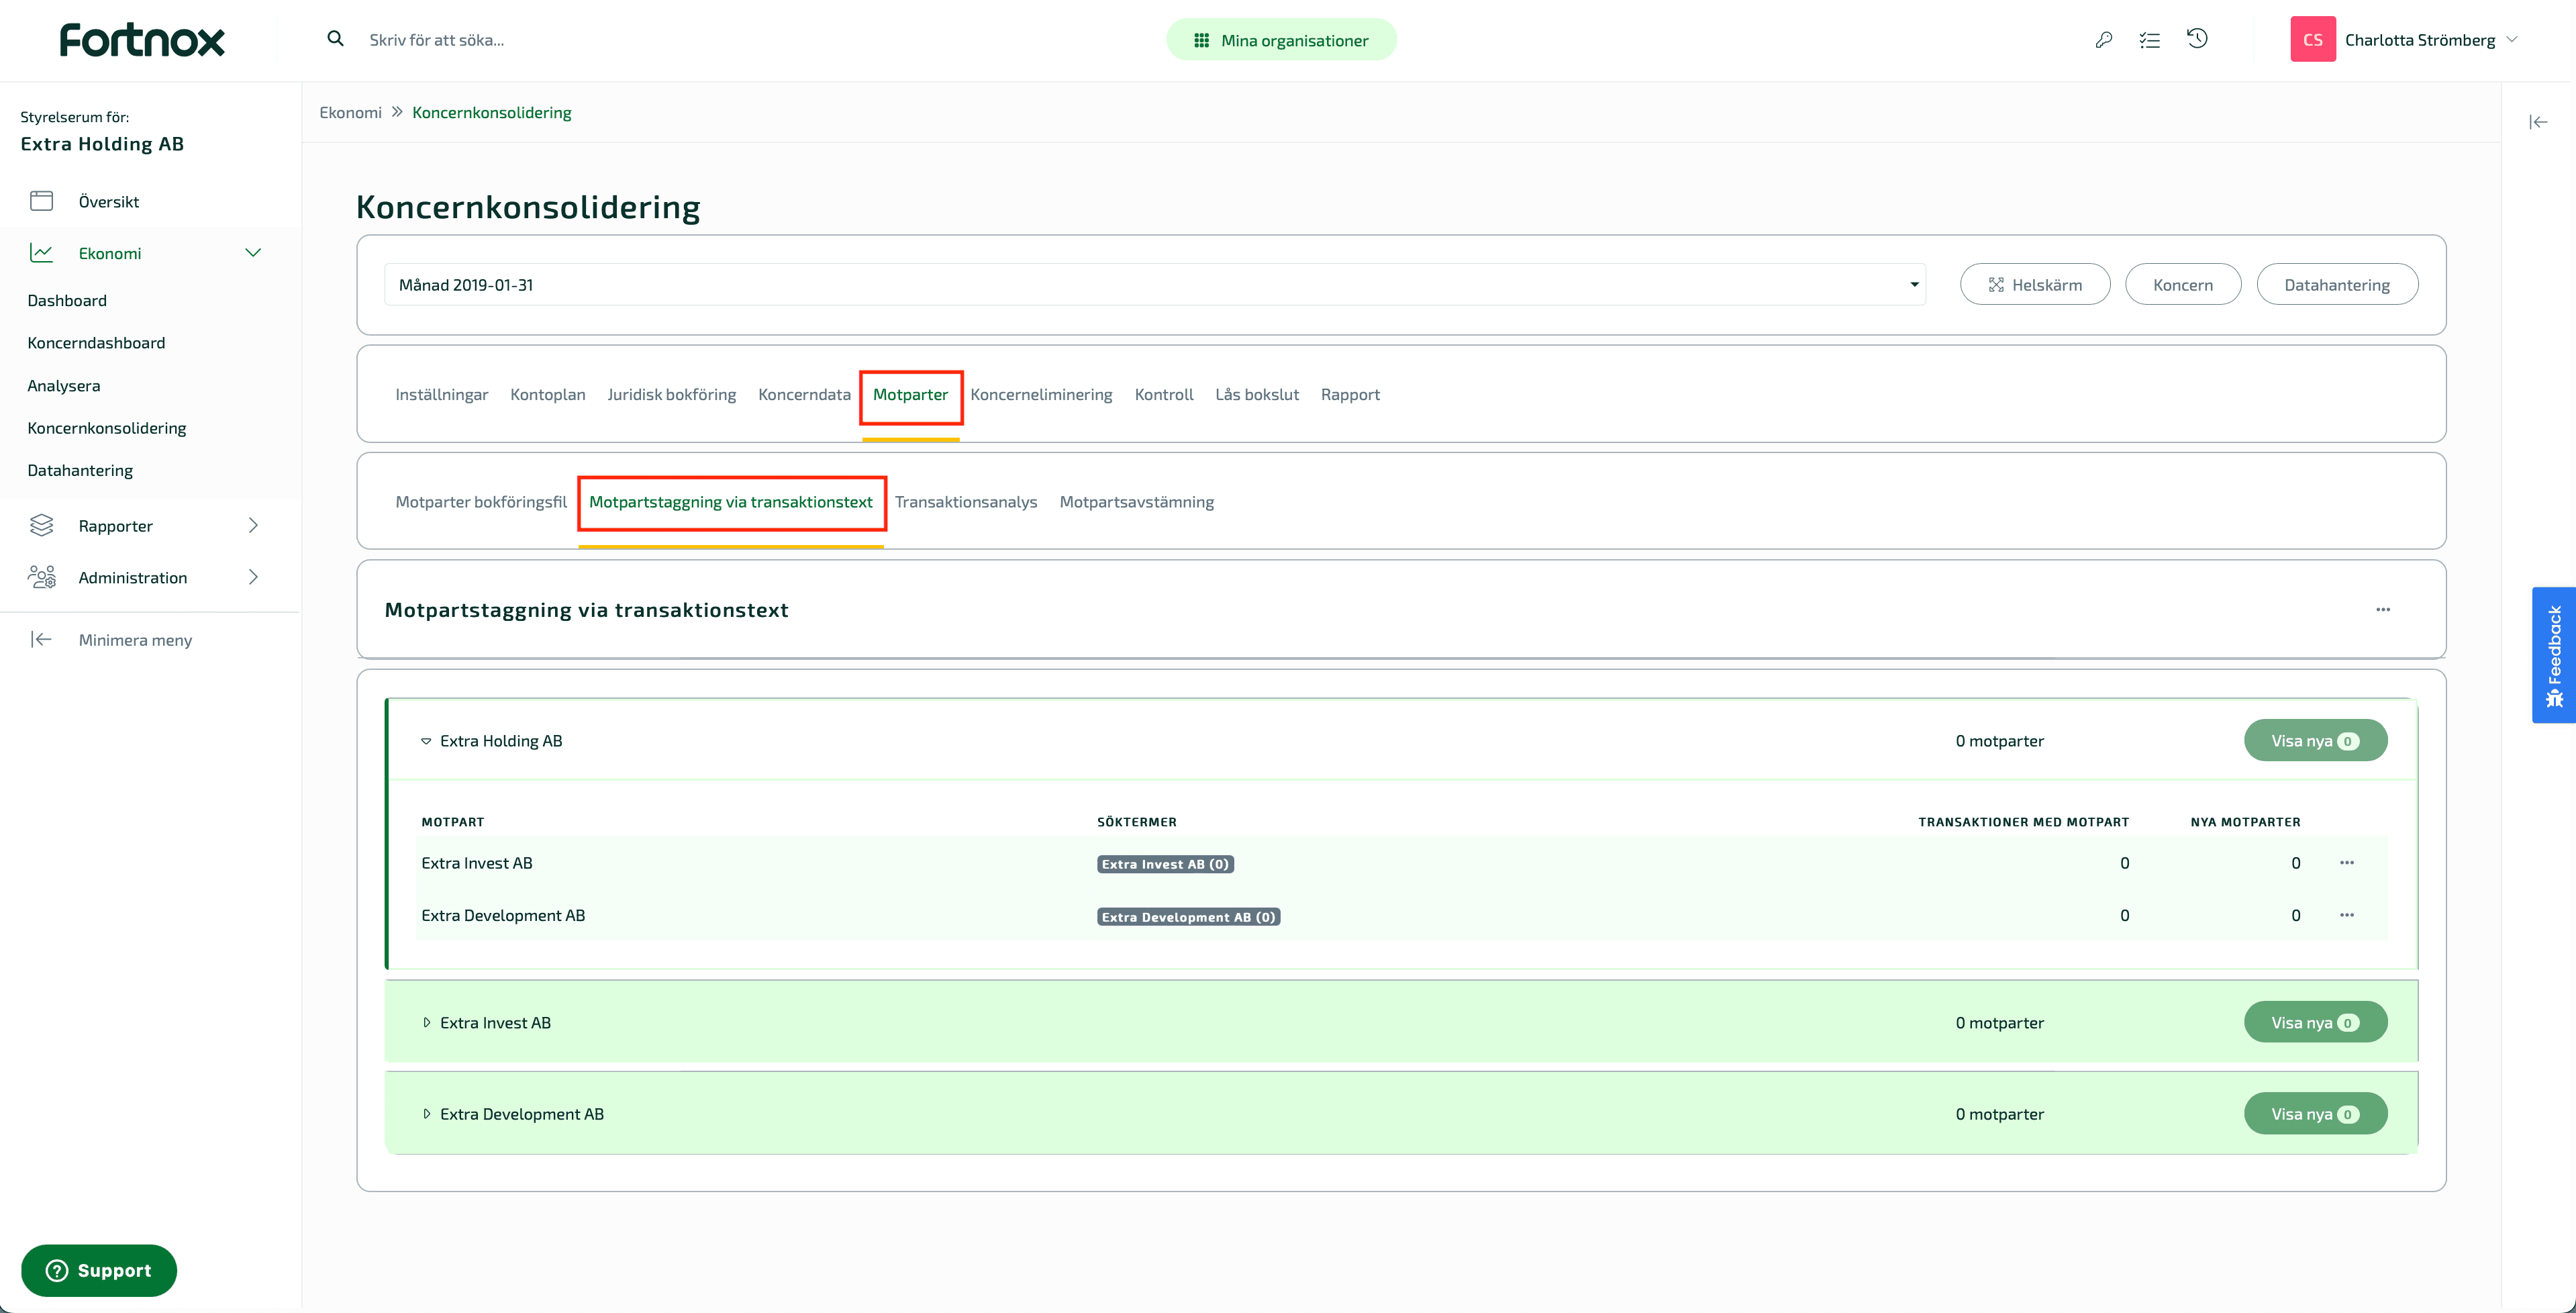Open options menu for Motpartstaggning via transaktionstext header
This screenshot has width=2576, height=1313.
coord(2383,609)
